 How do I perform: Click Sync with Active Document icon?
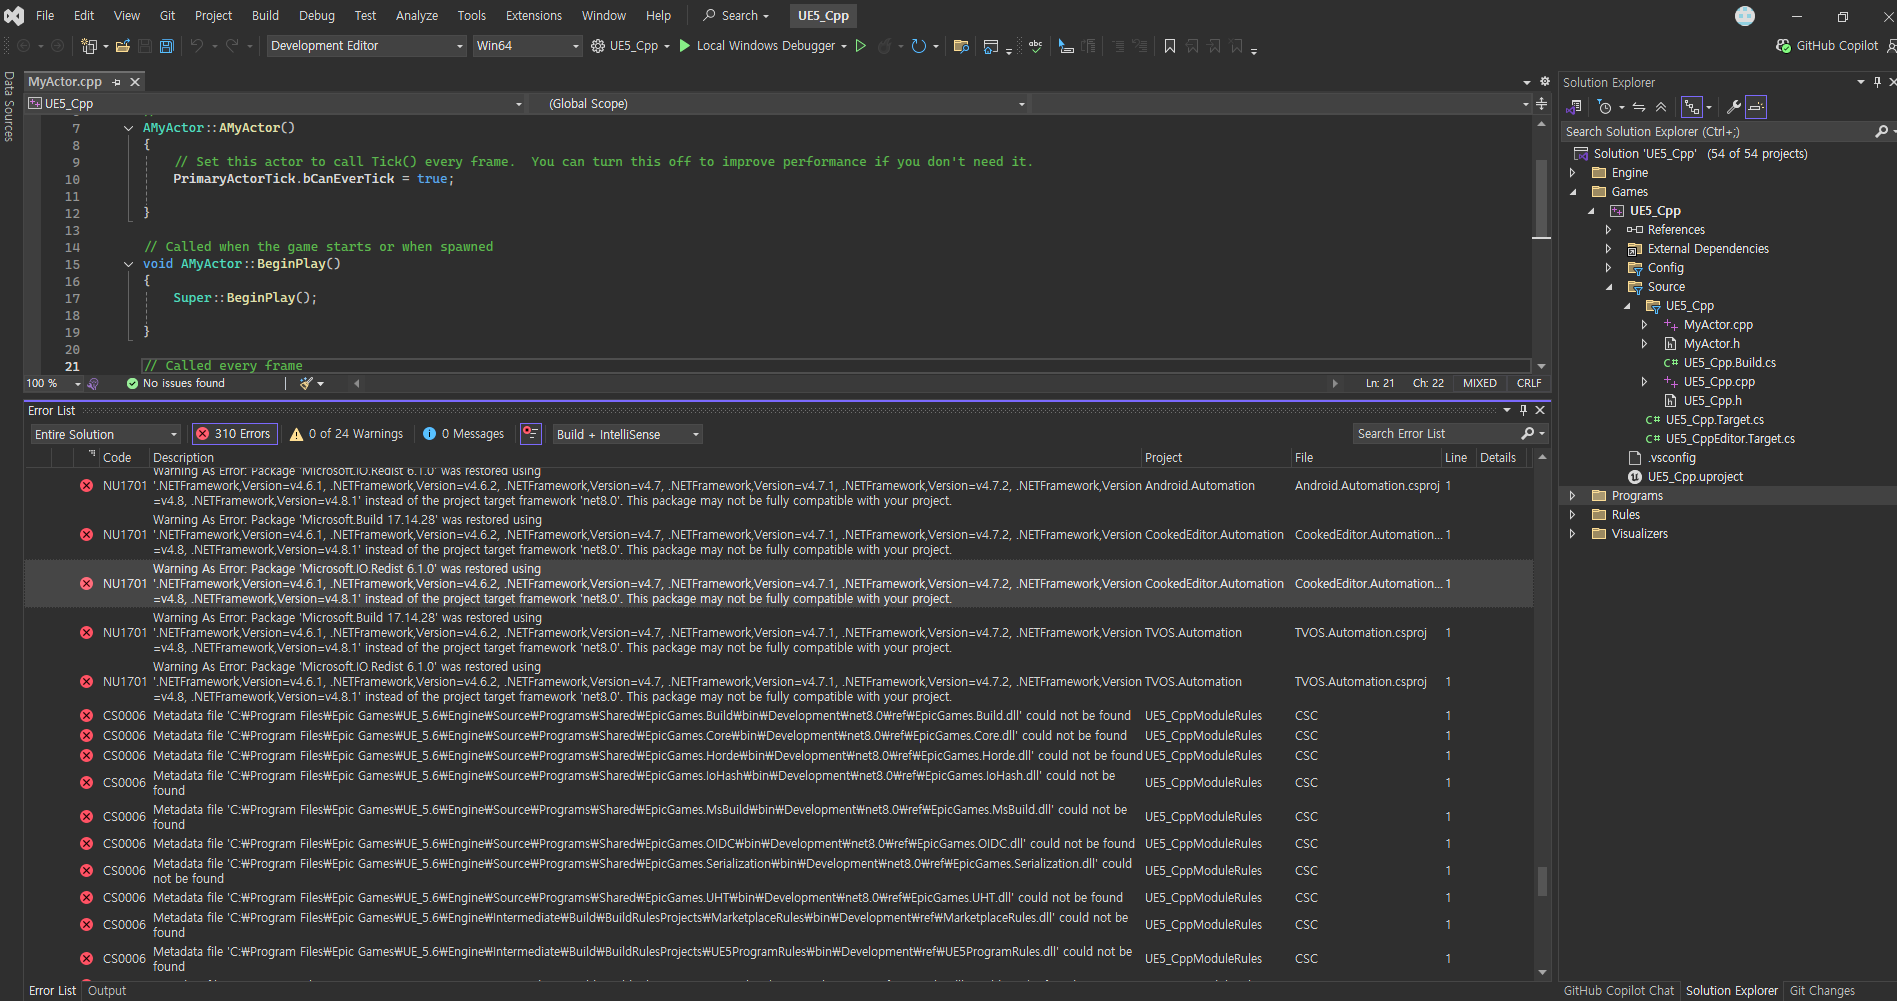point(1639,107)
